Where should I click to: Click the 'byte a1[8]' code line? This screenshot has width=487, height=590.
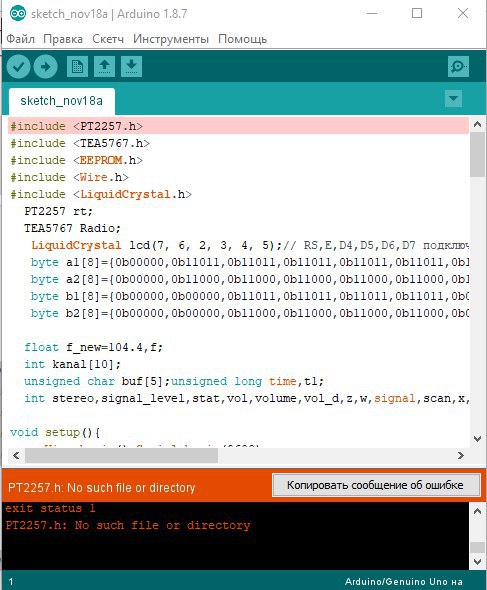pyautogui.click(x=250, y=262)
